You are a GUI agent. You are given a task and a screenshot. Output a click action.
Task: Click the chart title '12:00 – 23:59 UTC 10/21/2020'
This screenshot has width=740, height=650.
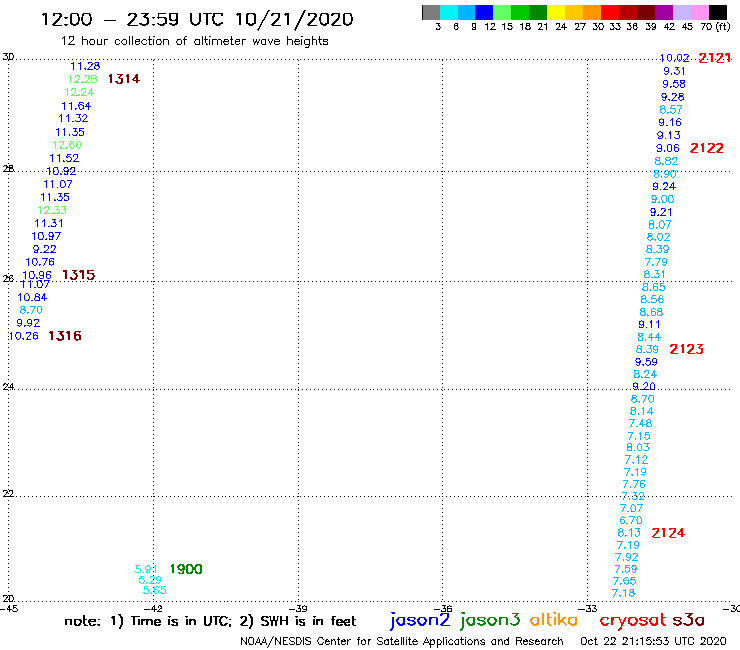(x=197, y=19)
